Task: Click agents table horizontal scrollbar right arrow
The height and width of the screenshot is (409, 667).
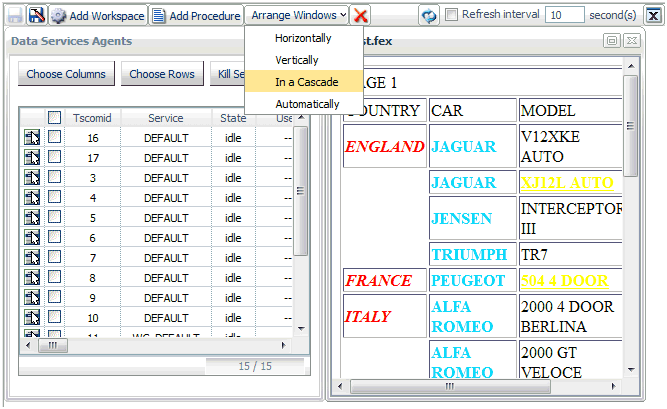Action: (x=283, y=345)
